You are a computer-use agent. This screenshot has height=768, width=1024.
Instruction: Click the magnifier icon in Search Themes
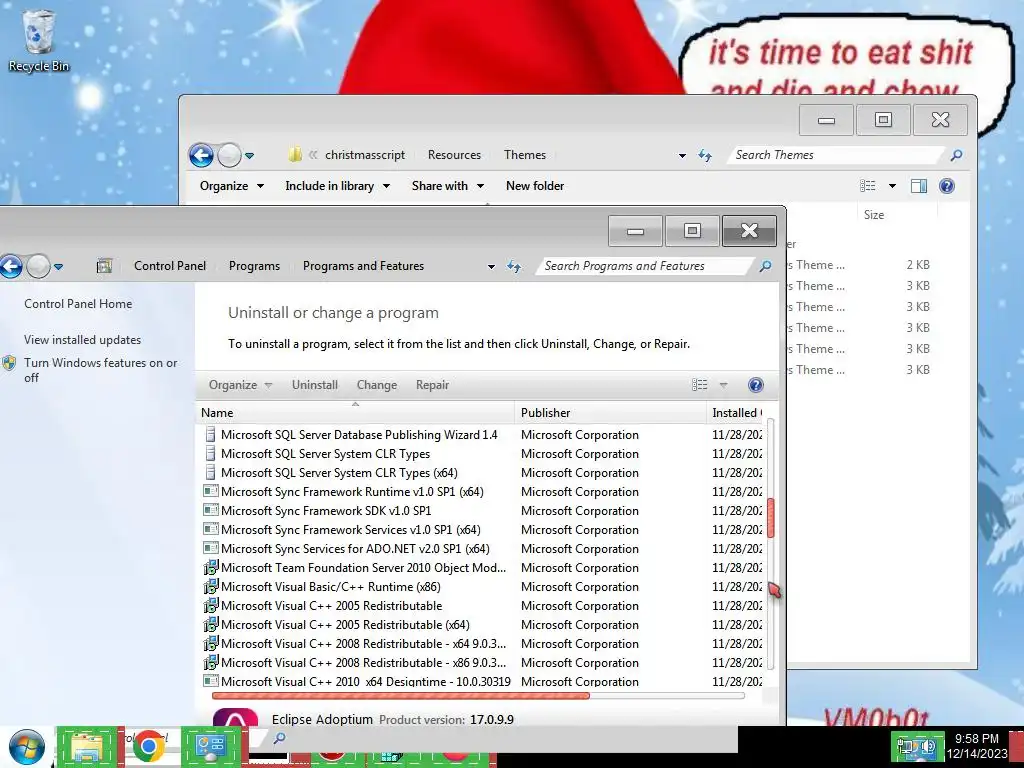tap(956, 155)
